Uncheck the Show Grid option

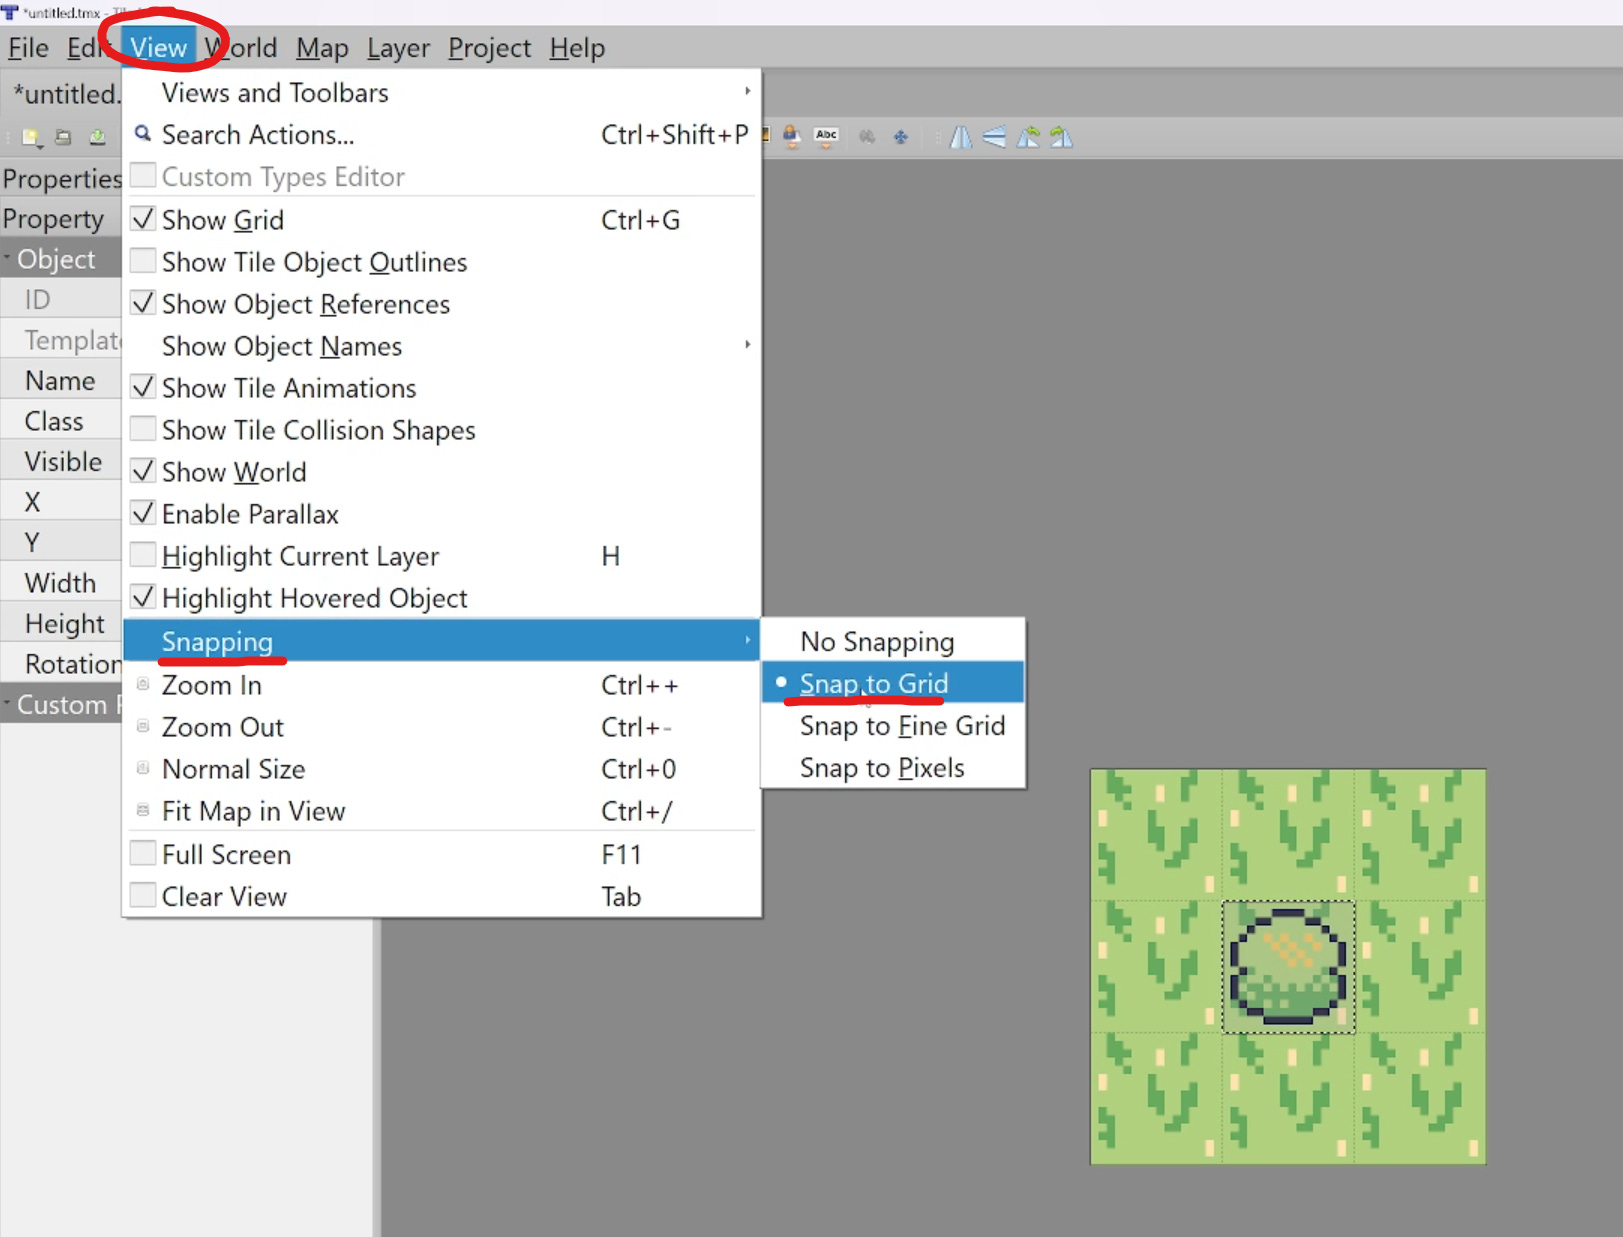click(223, 220)
